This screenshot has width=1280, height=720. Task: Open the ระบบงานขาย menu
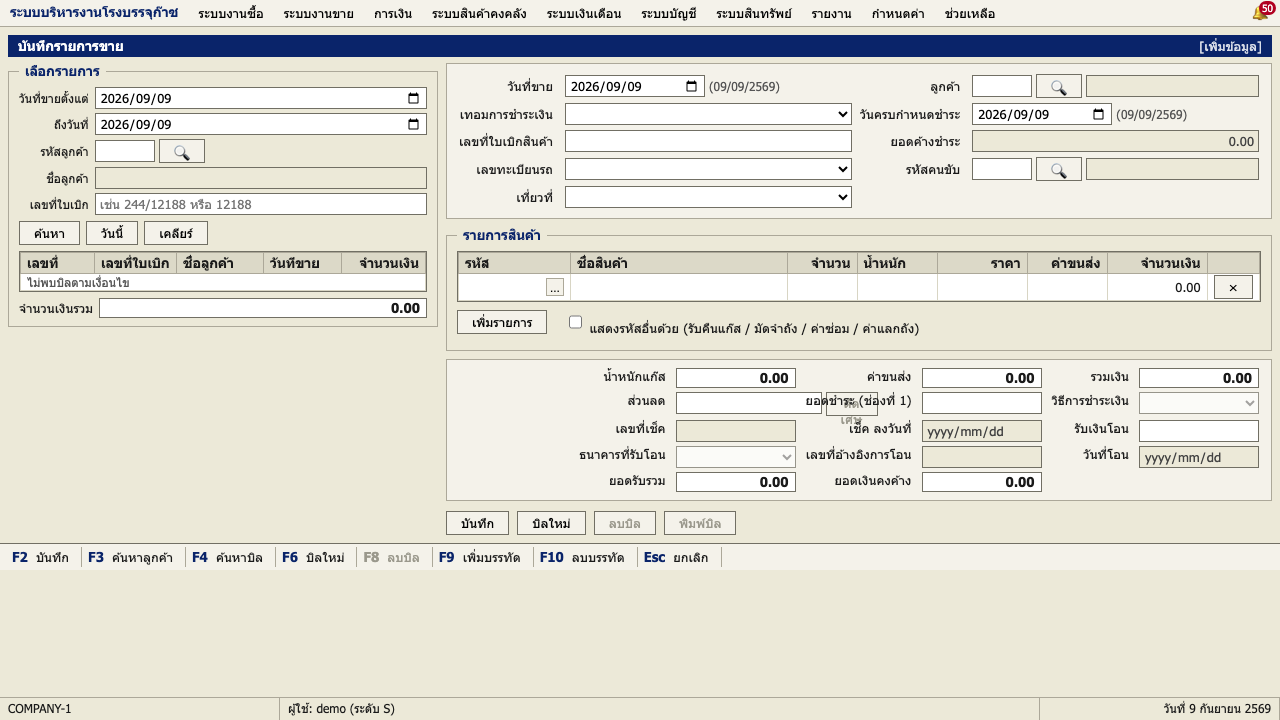(318, 13)
